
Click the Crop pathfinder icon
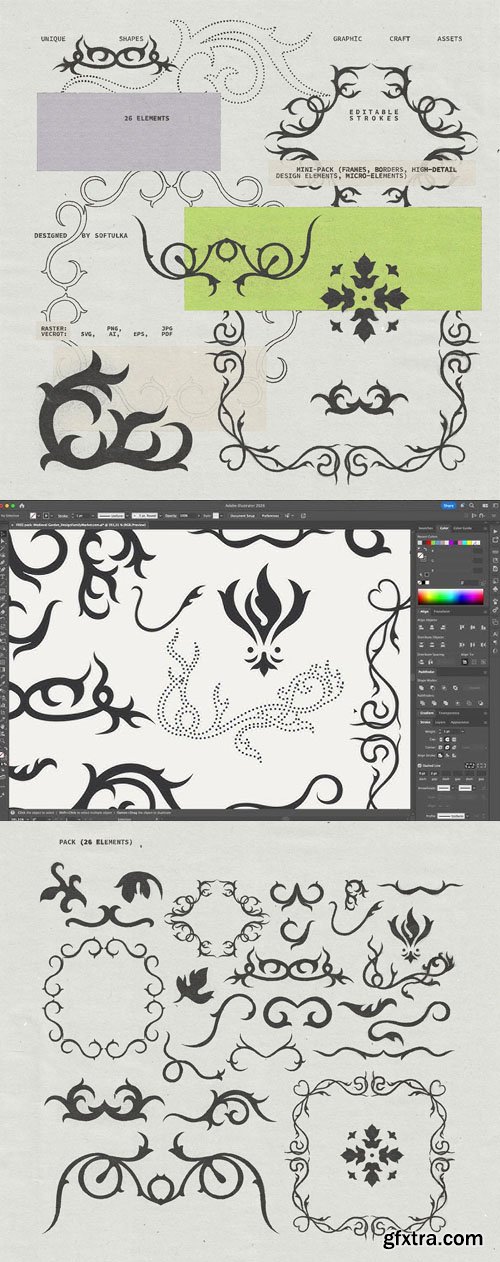click(x=457, y=703)
